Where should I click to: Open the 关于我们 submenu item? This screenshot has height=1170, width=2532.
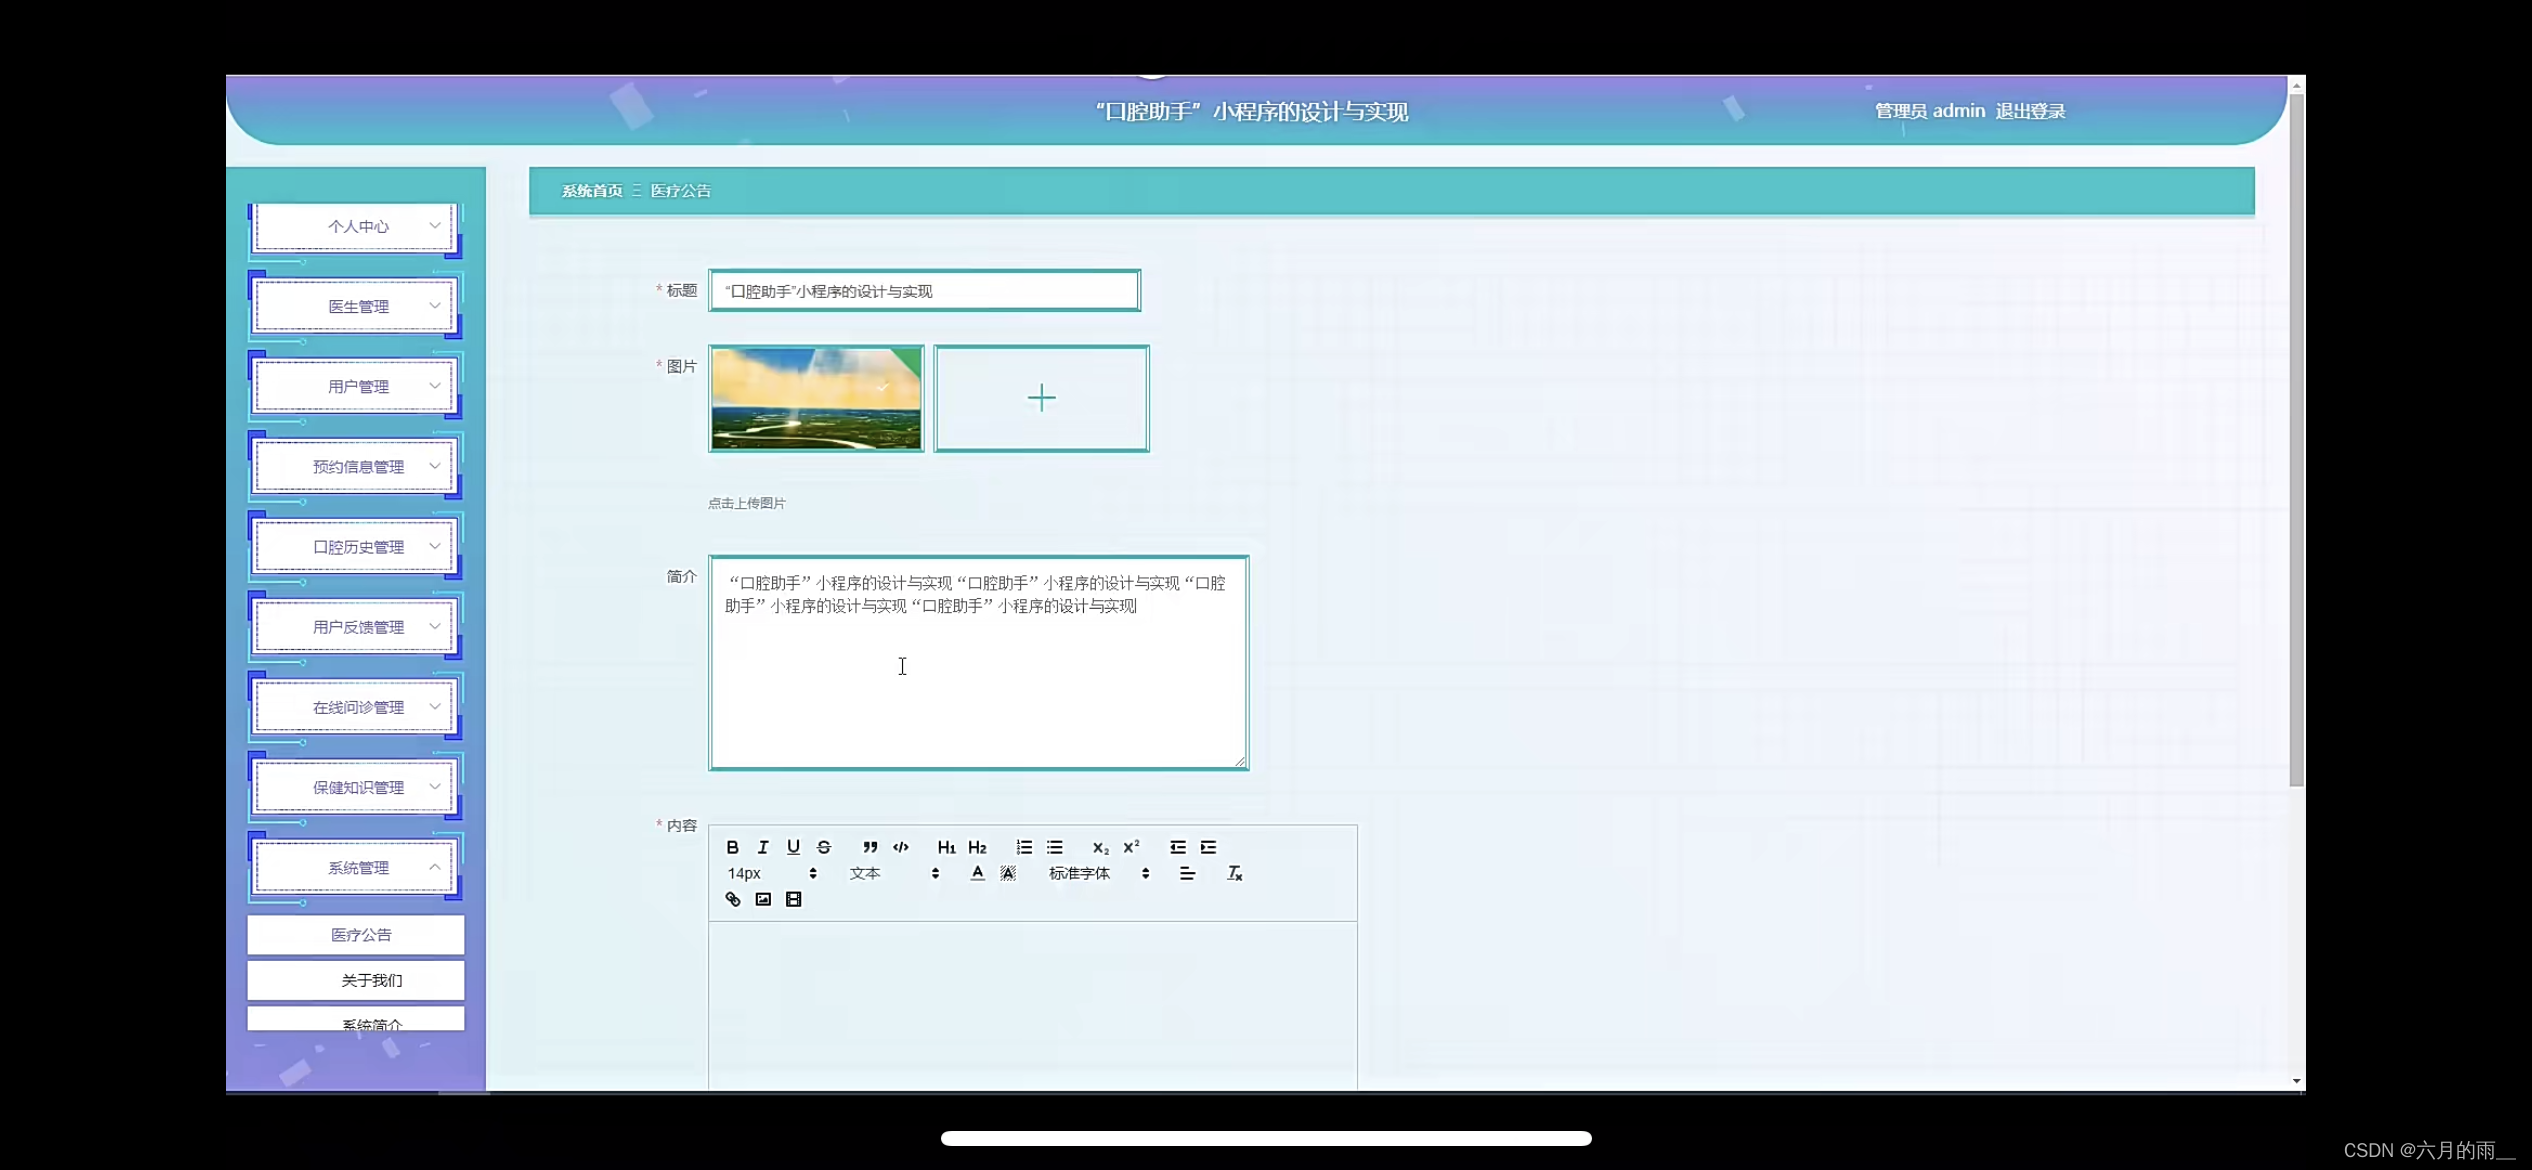click(356, 980)
